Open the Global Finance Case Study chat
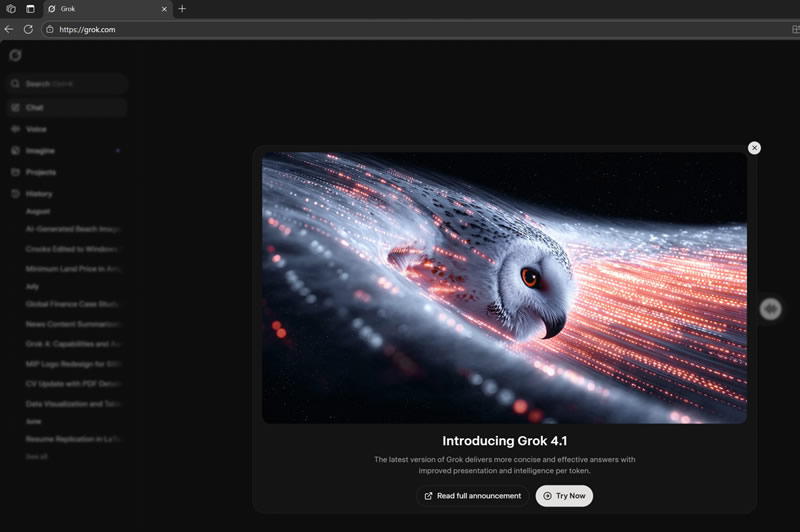Screen dimensions: 800x532 [72, 304]
